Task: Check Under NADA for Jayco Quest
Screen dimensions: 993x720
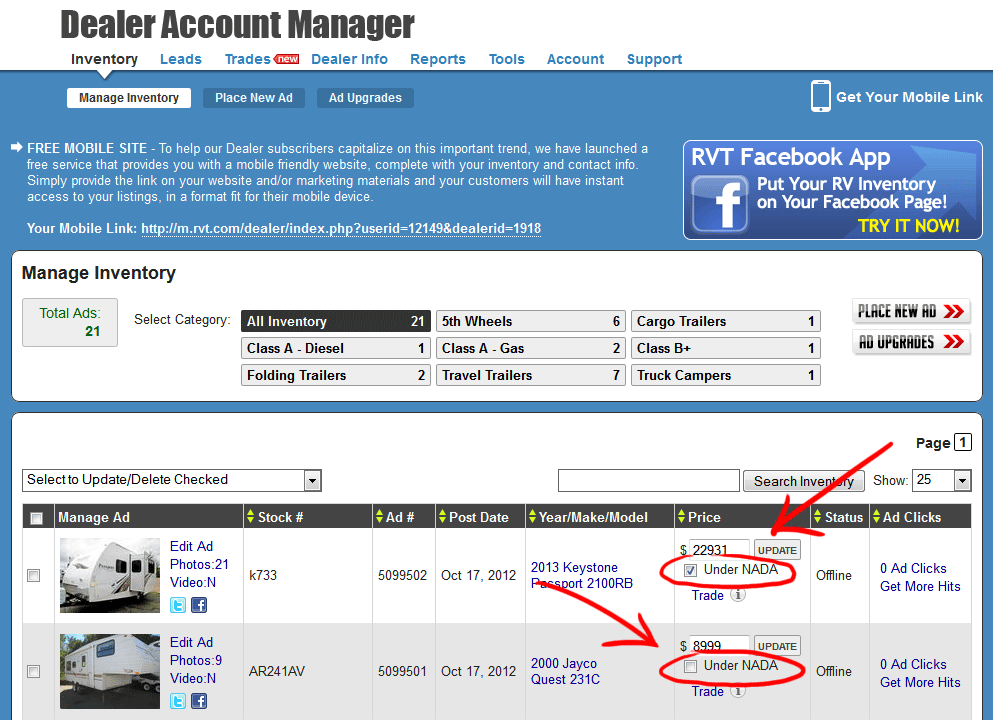Action: [690, 666]
